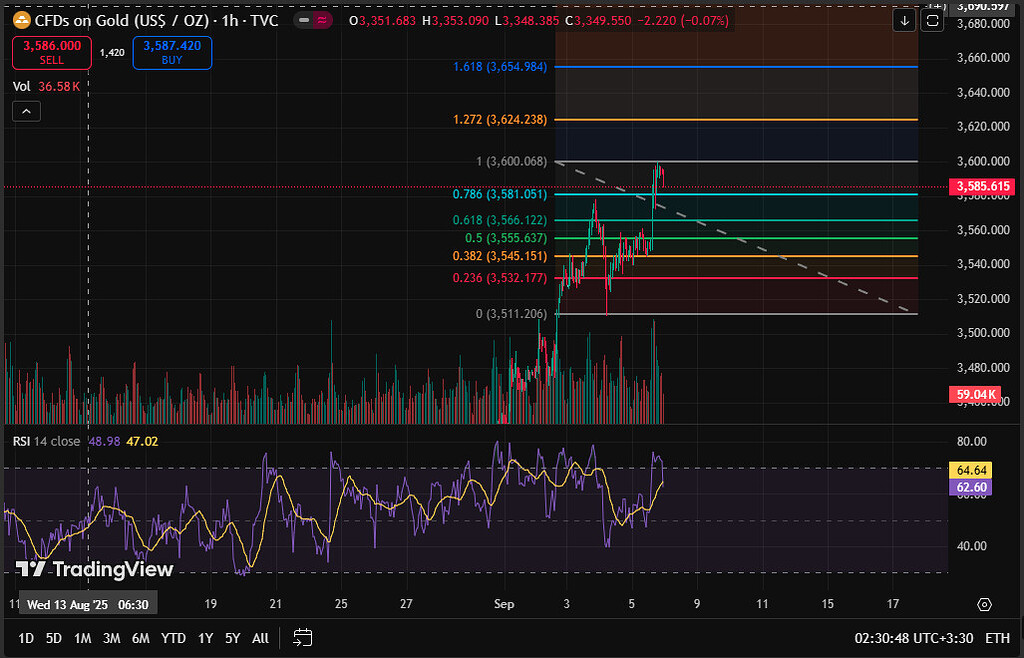Select the 1D time range
1024x658 pixels.
(26, 638)
